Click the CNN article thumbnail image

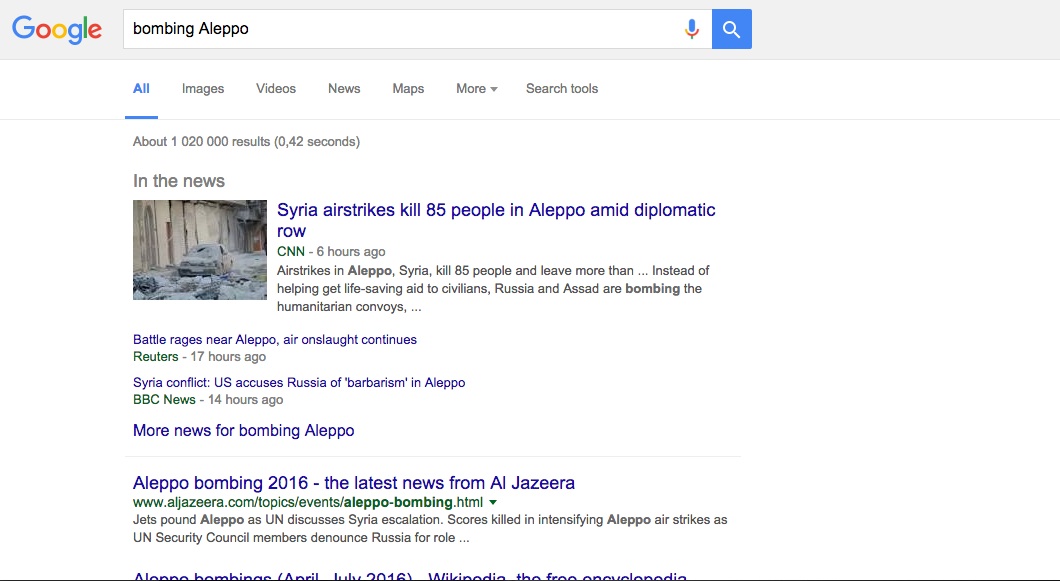click(199, 249)
